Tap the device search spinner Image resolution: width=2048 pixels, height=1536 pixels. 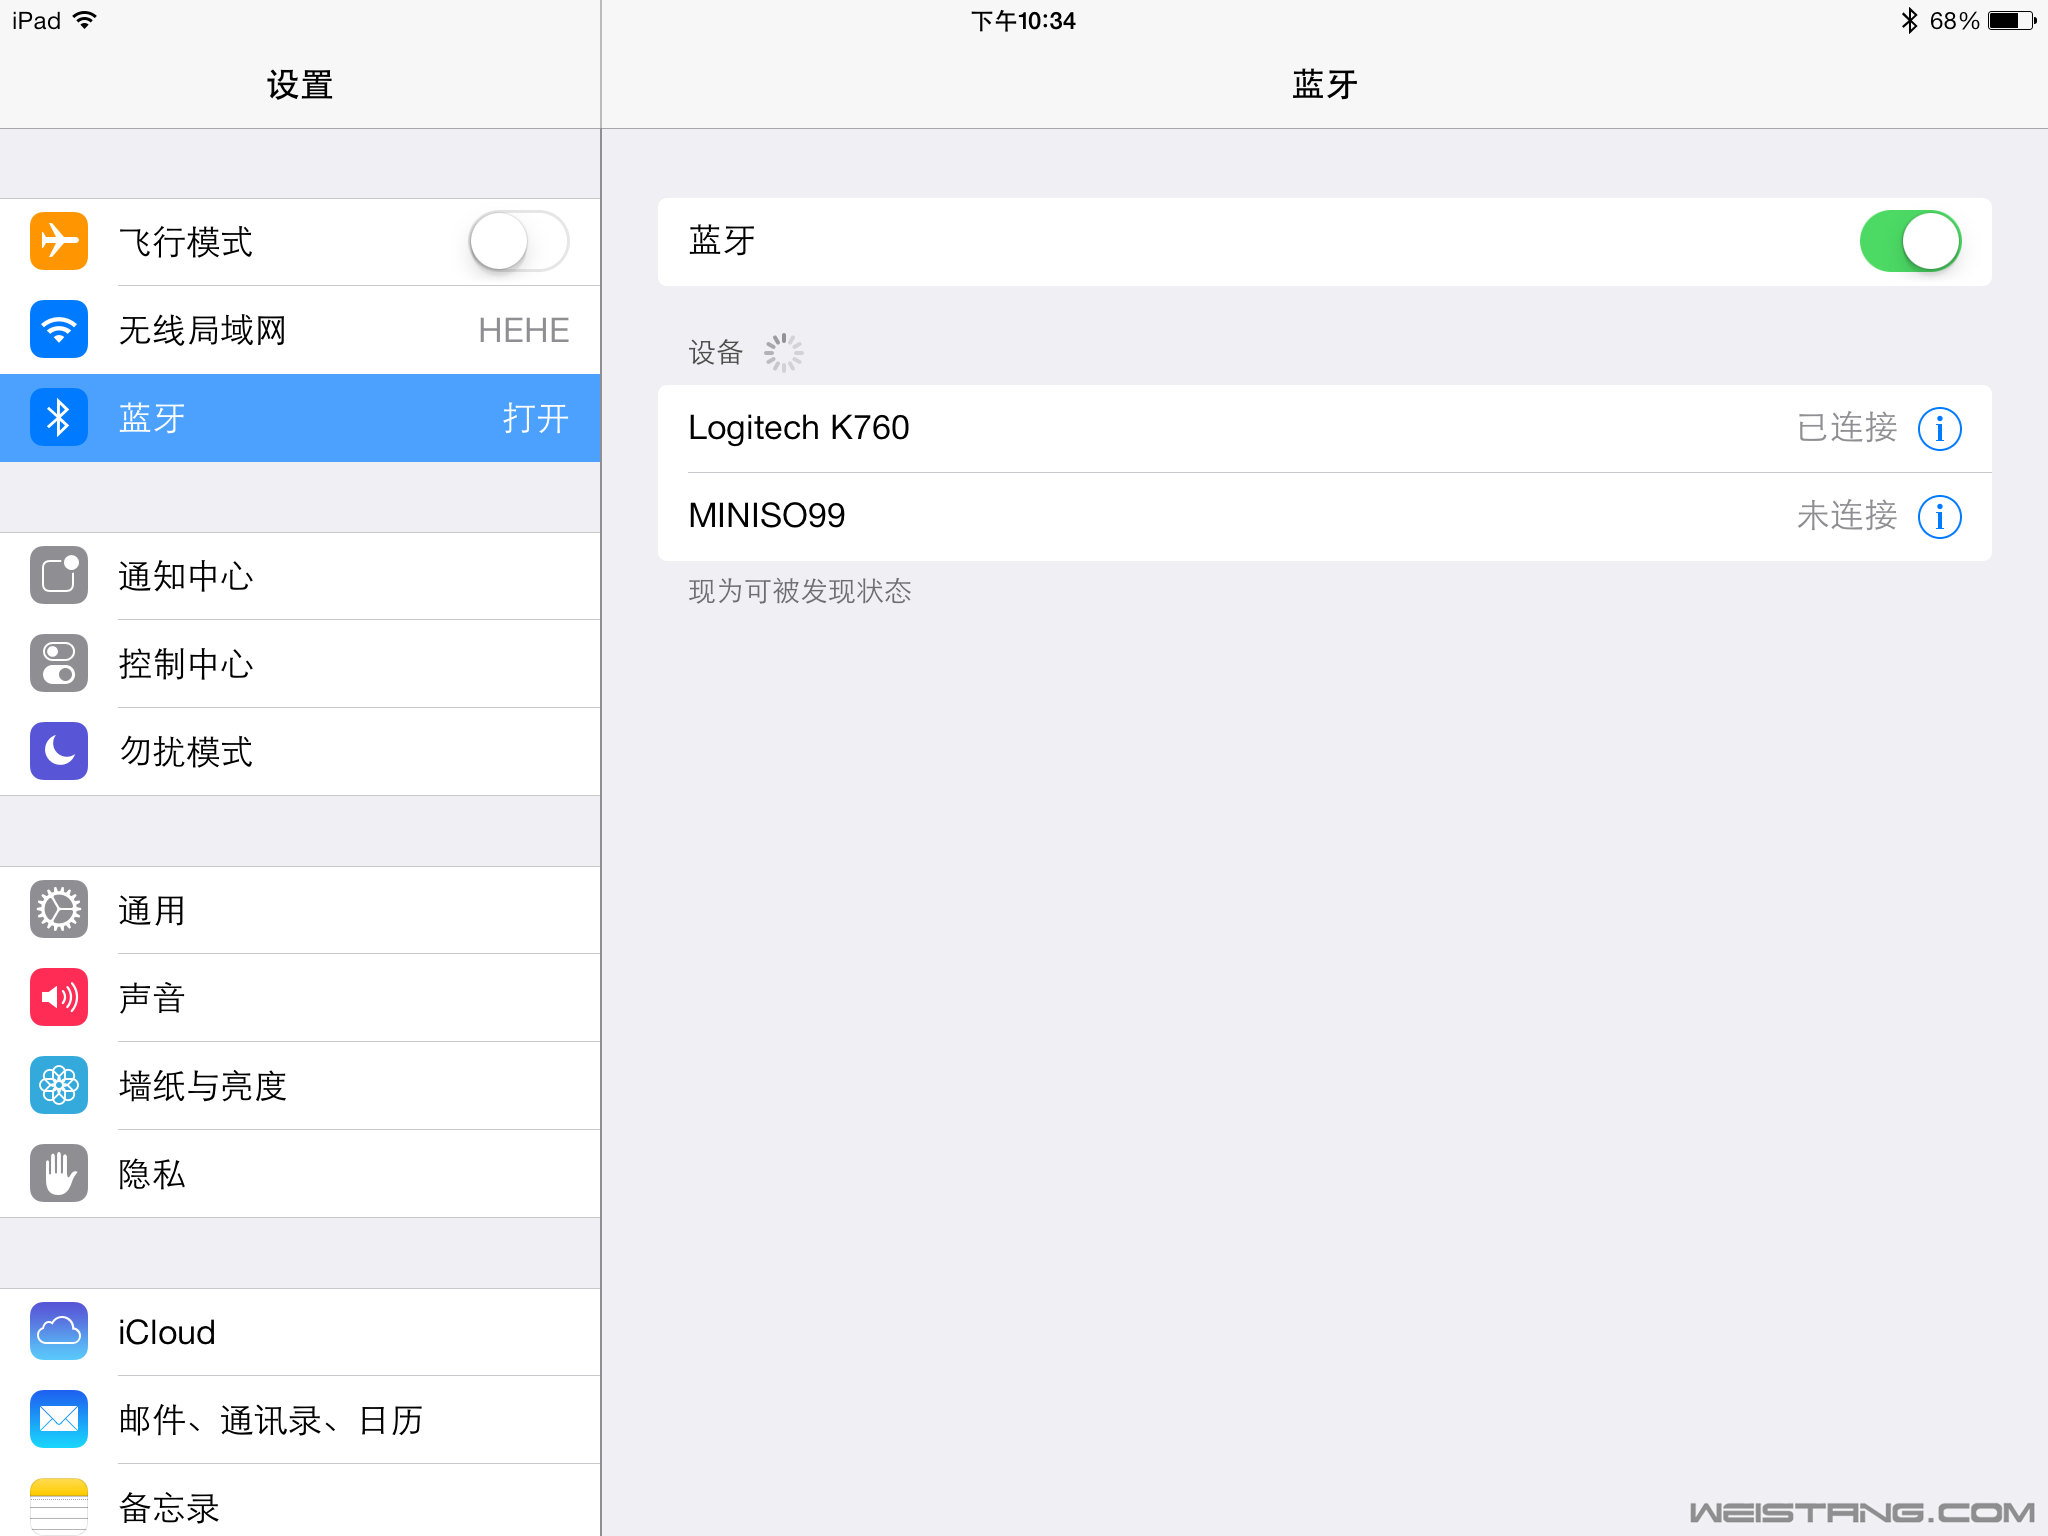pos(783,352)
